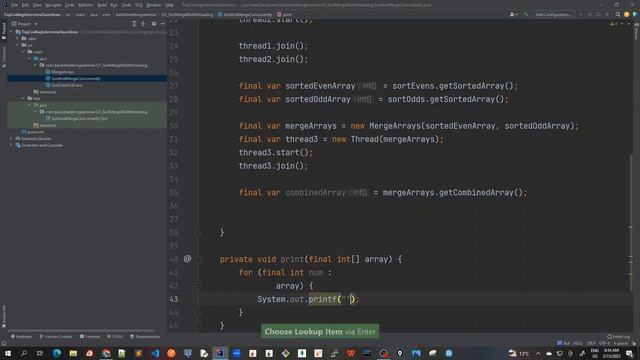640x360 pixels.
Task: Open the Navigate menu
Action: click(53, 5)
